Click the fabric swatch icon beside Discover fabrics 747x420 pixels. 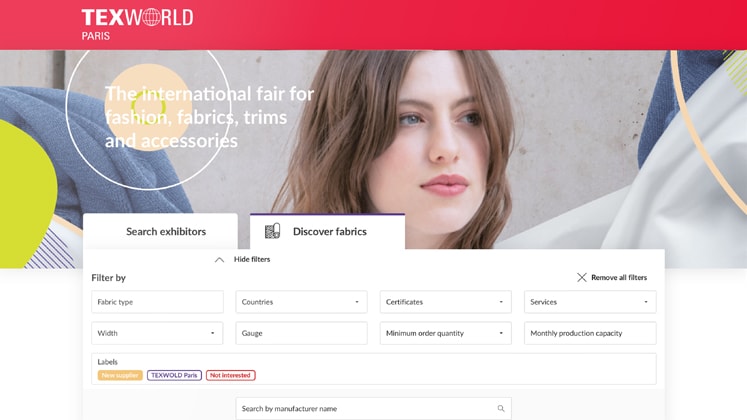272,231
